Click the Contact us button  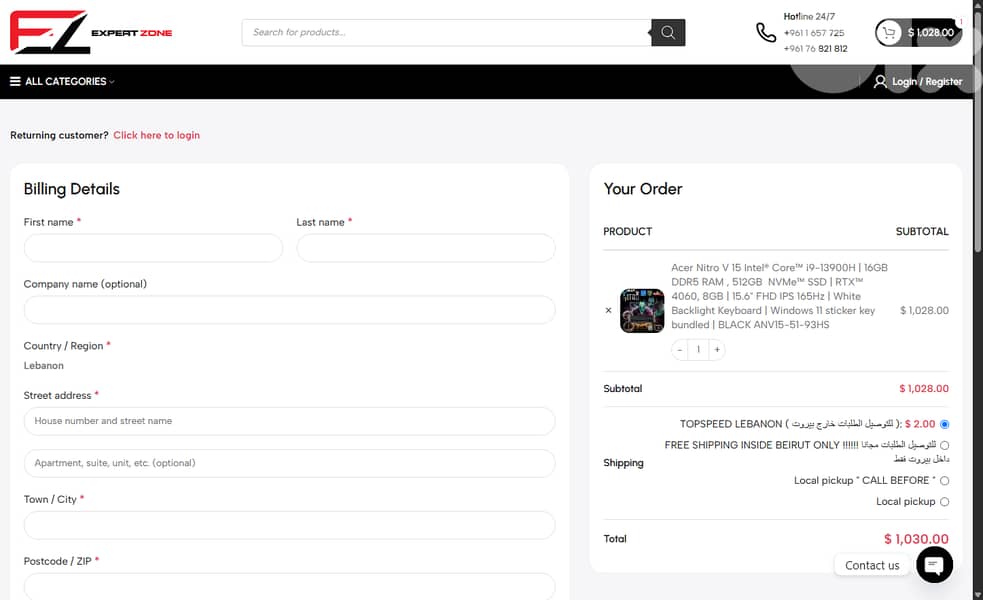(x=872, y=565)
